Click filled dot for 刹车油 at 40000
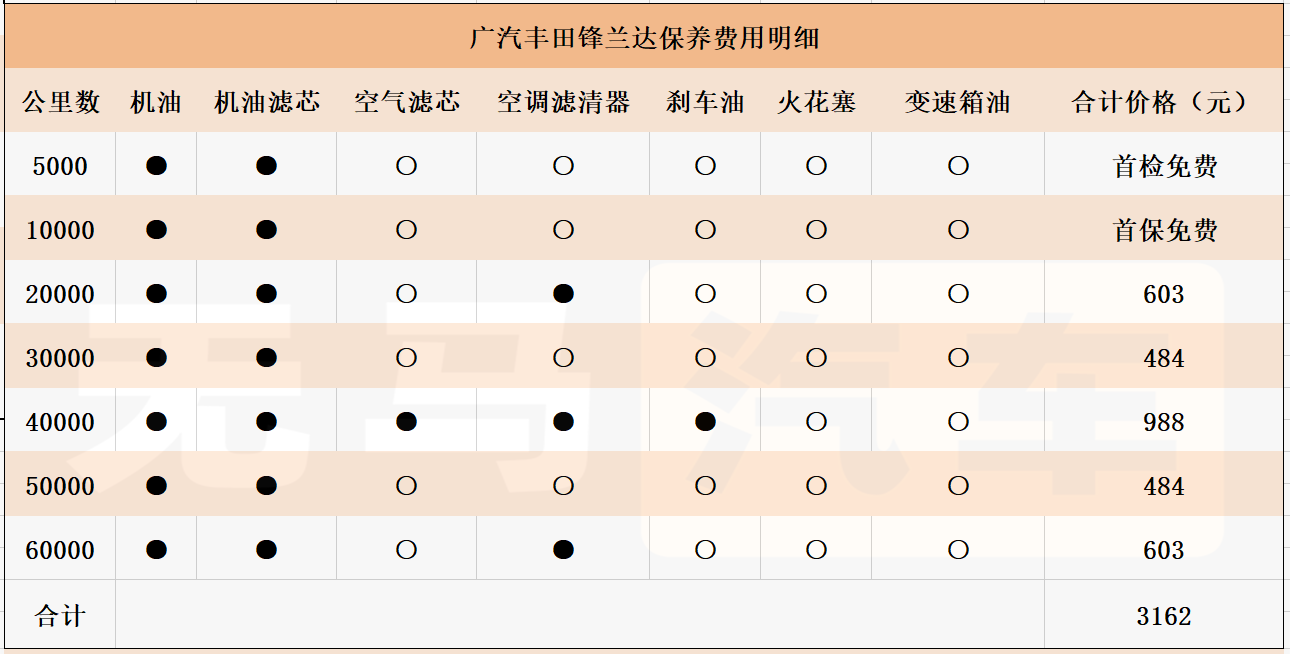The height and width of the screenshot is (654, 1290). [705, 422]
